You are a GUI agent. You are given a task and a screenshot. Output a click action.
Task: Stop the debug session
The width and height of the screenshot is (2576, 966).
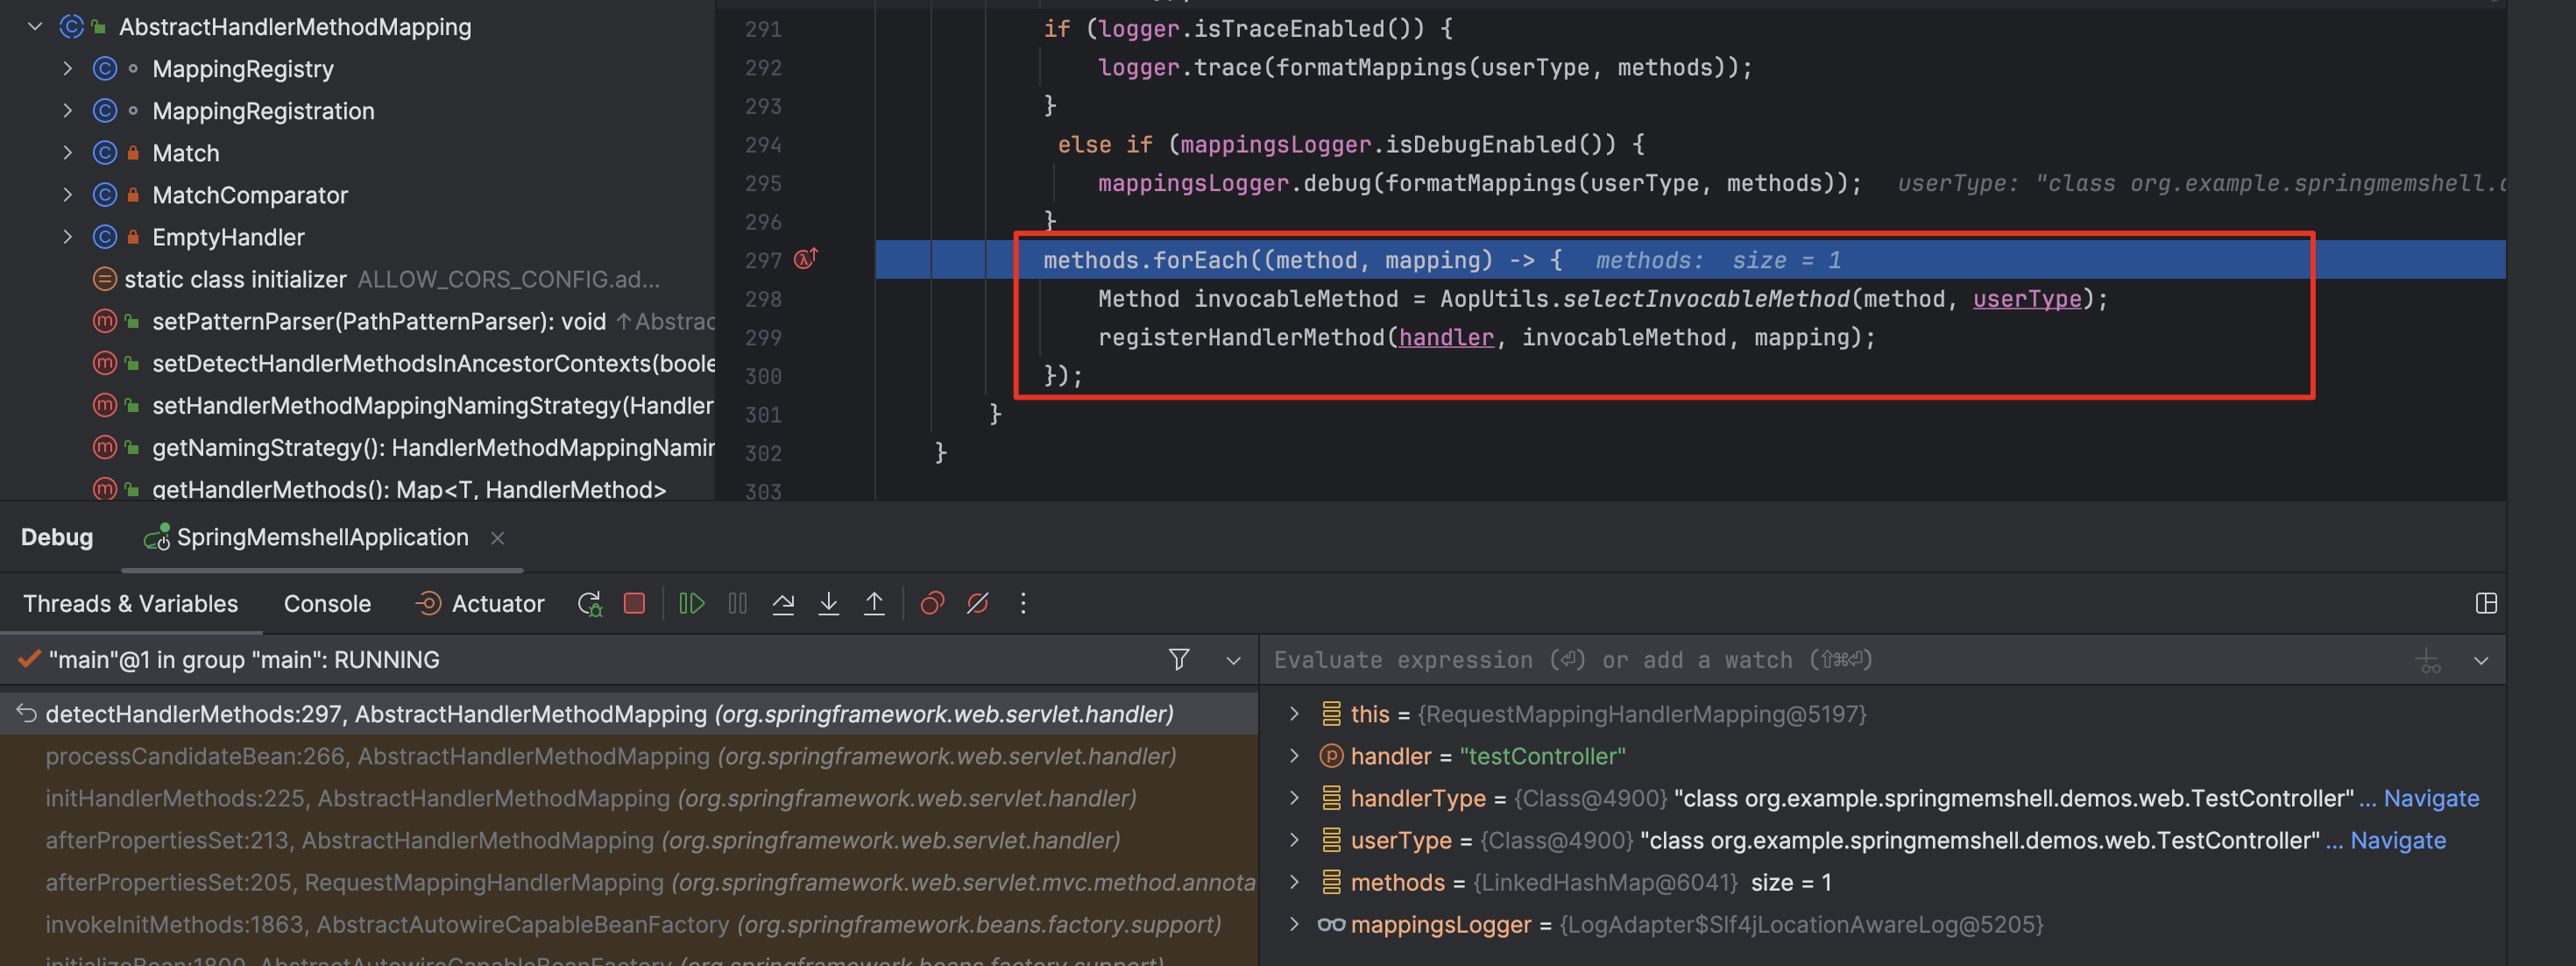pos(634,603)
